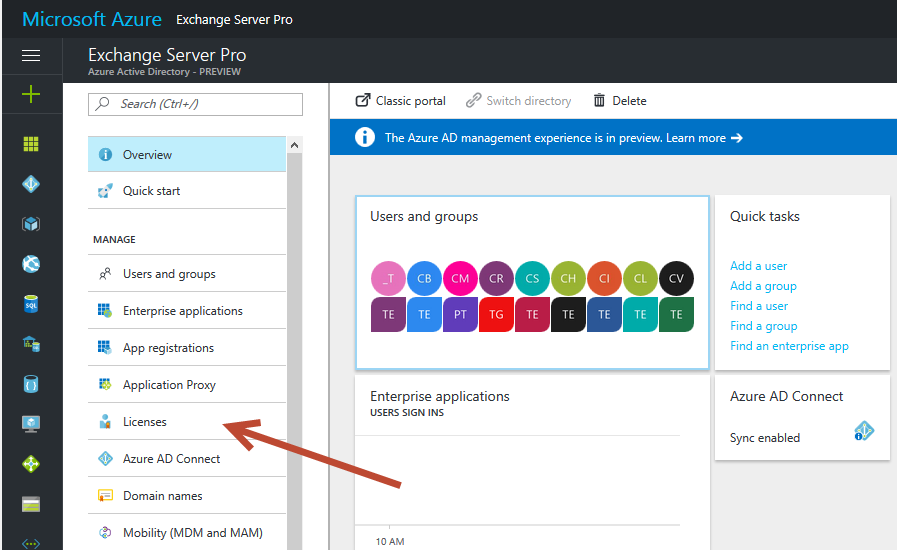
Task: Open the hamburger navigation menu
Action: pos(31,56)
